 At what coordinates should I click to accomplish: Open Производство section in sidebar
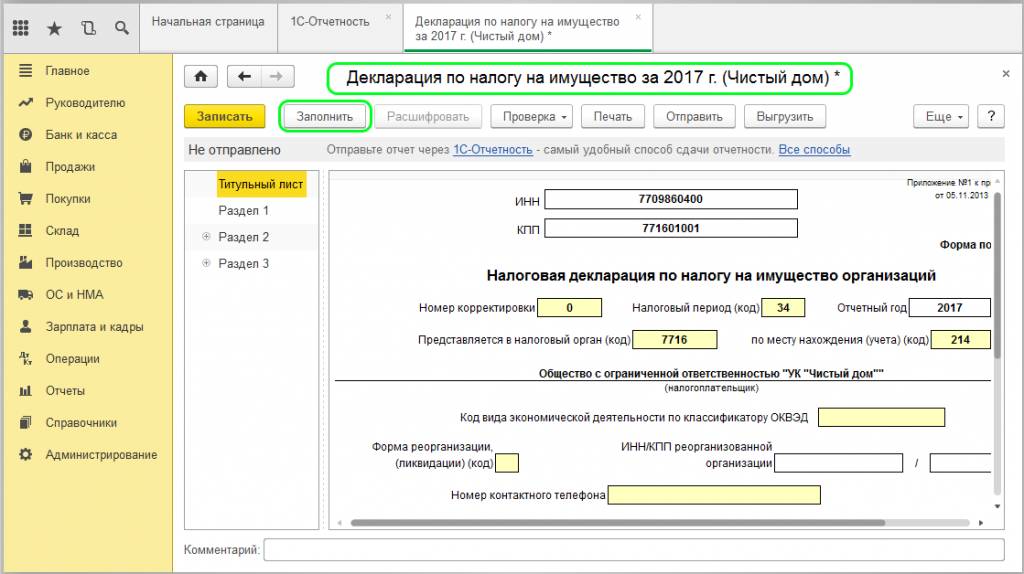tap(84, 263)
